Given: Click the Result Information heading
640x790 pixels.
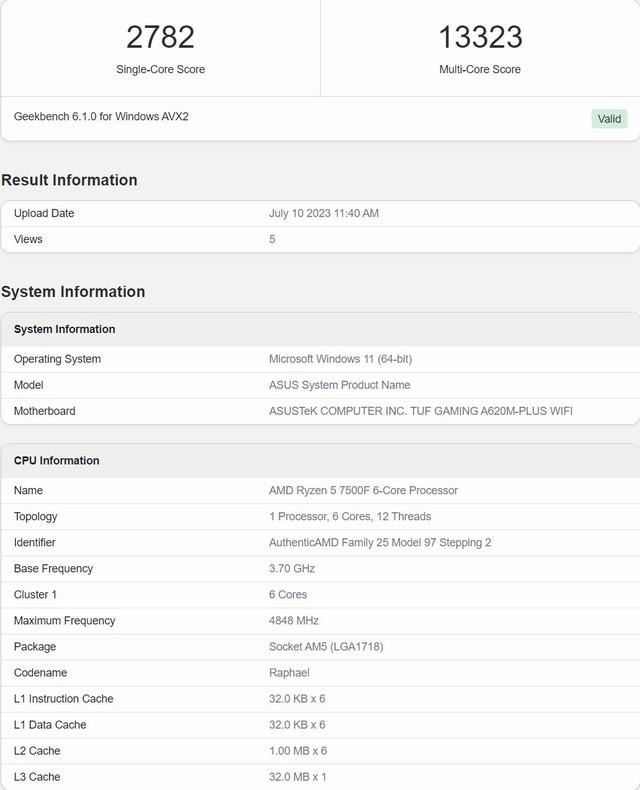Looking at the screenshot, I should (x=69, y=180).
